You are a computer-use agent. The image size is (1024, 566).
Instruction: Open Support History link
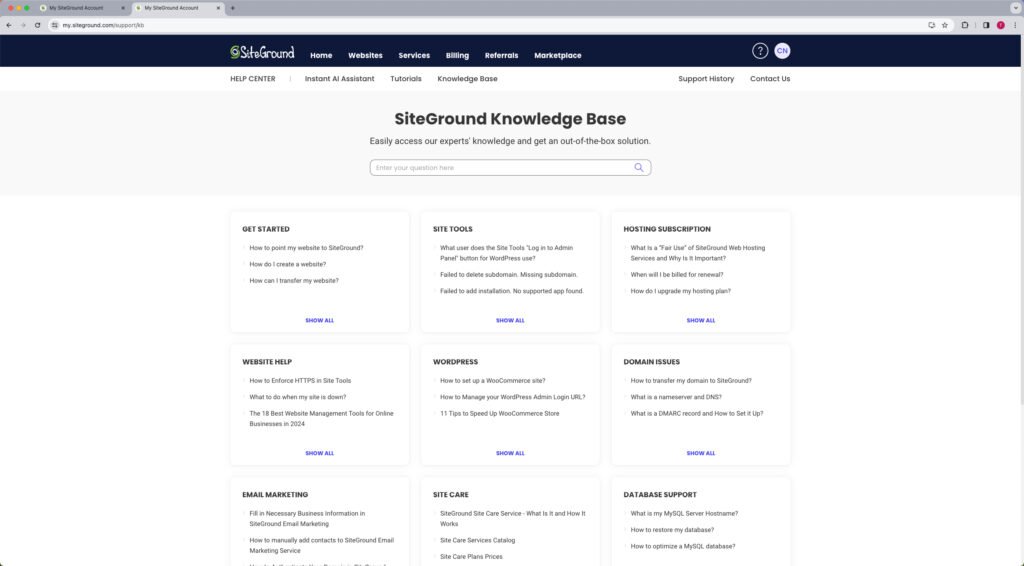click(706, 78)
